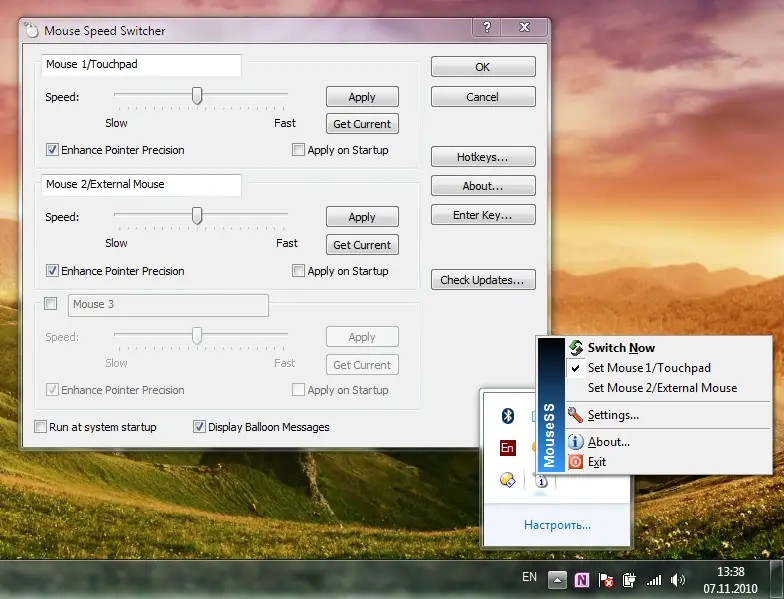Click the Bluetooth tray icon
The image size is (784, 599).
(508, 416)
